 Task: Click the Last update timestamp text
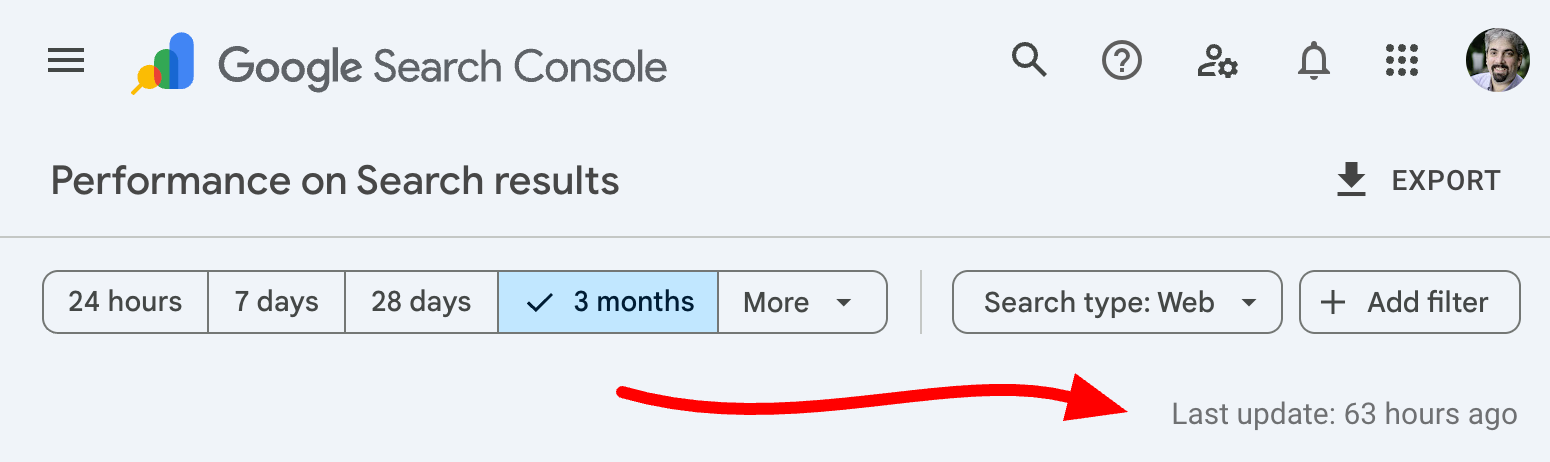pos(1344,414)
